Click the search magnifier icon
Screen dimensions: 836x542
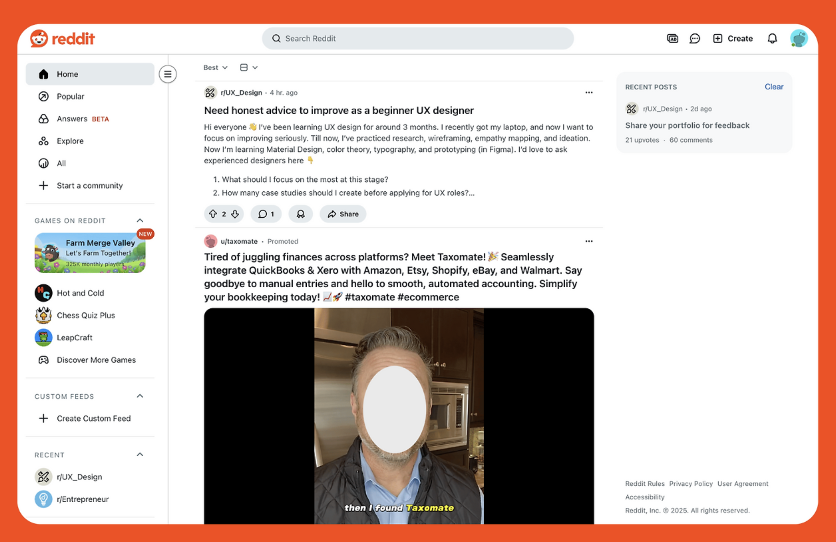[276, 38]
